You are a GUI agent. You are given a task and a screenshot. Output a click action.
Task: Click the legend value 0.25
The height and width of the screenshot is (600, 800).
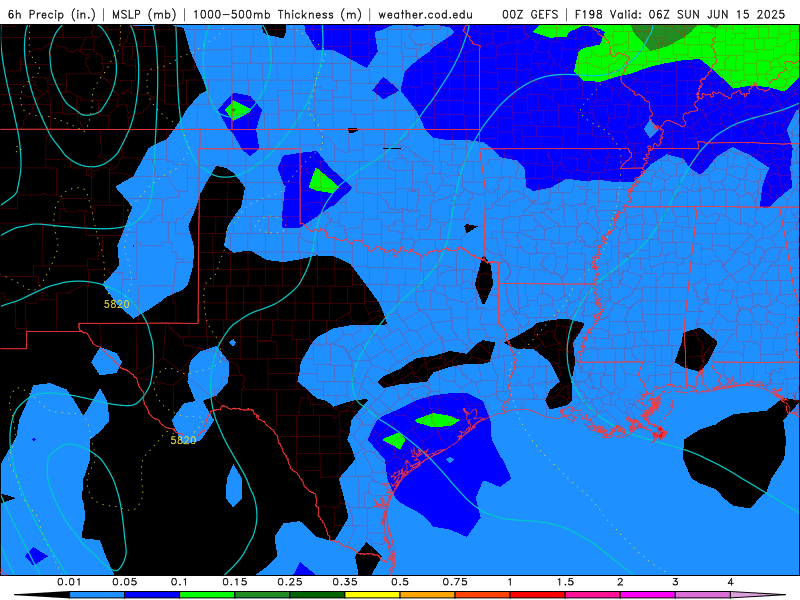290,582
